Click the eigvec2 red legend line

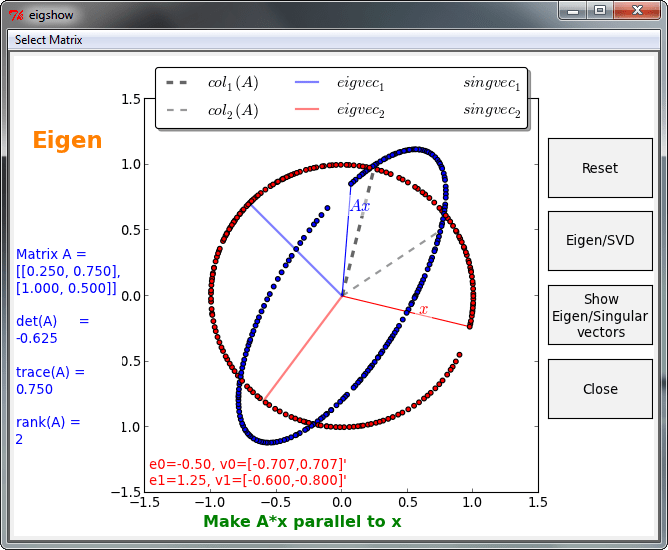(x=307, y=111)
